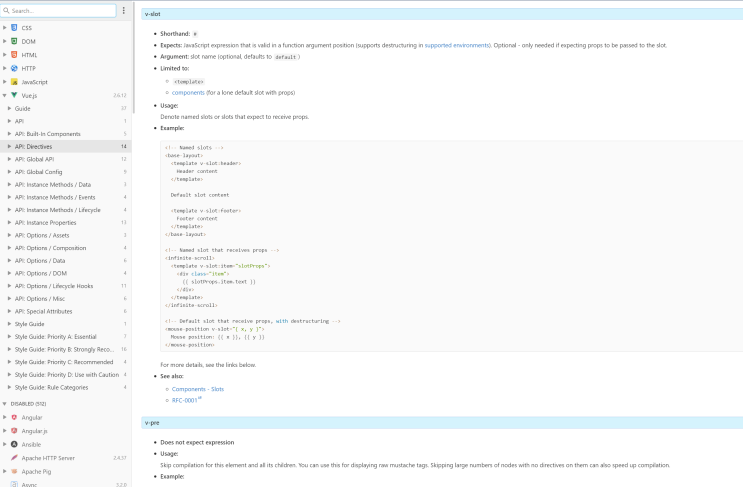Open API: Instance Methods / Events

tap(66, 197)
